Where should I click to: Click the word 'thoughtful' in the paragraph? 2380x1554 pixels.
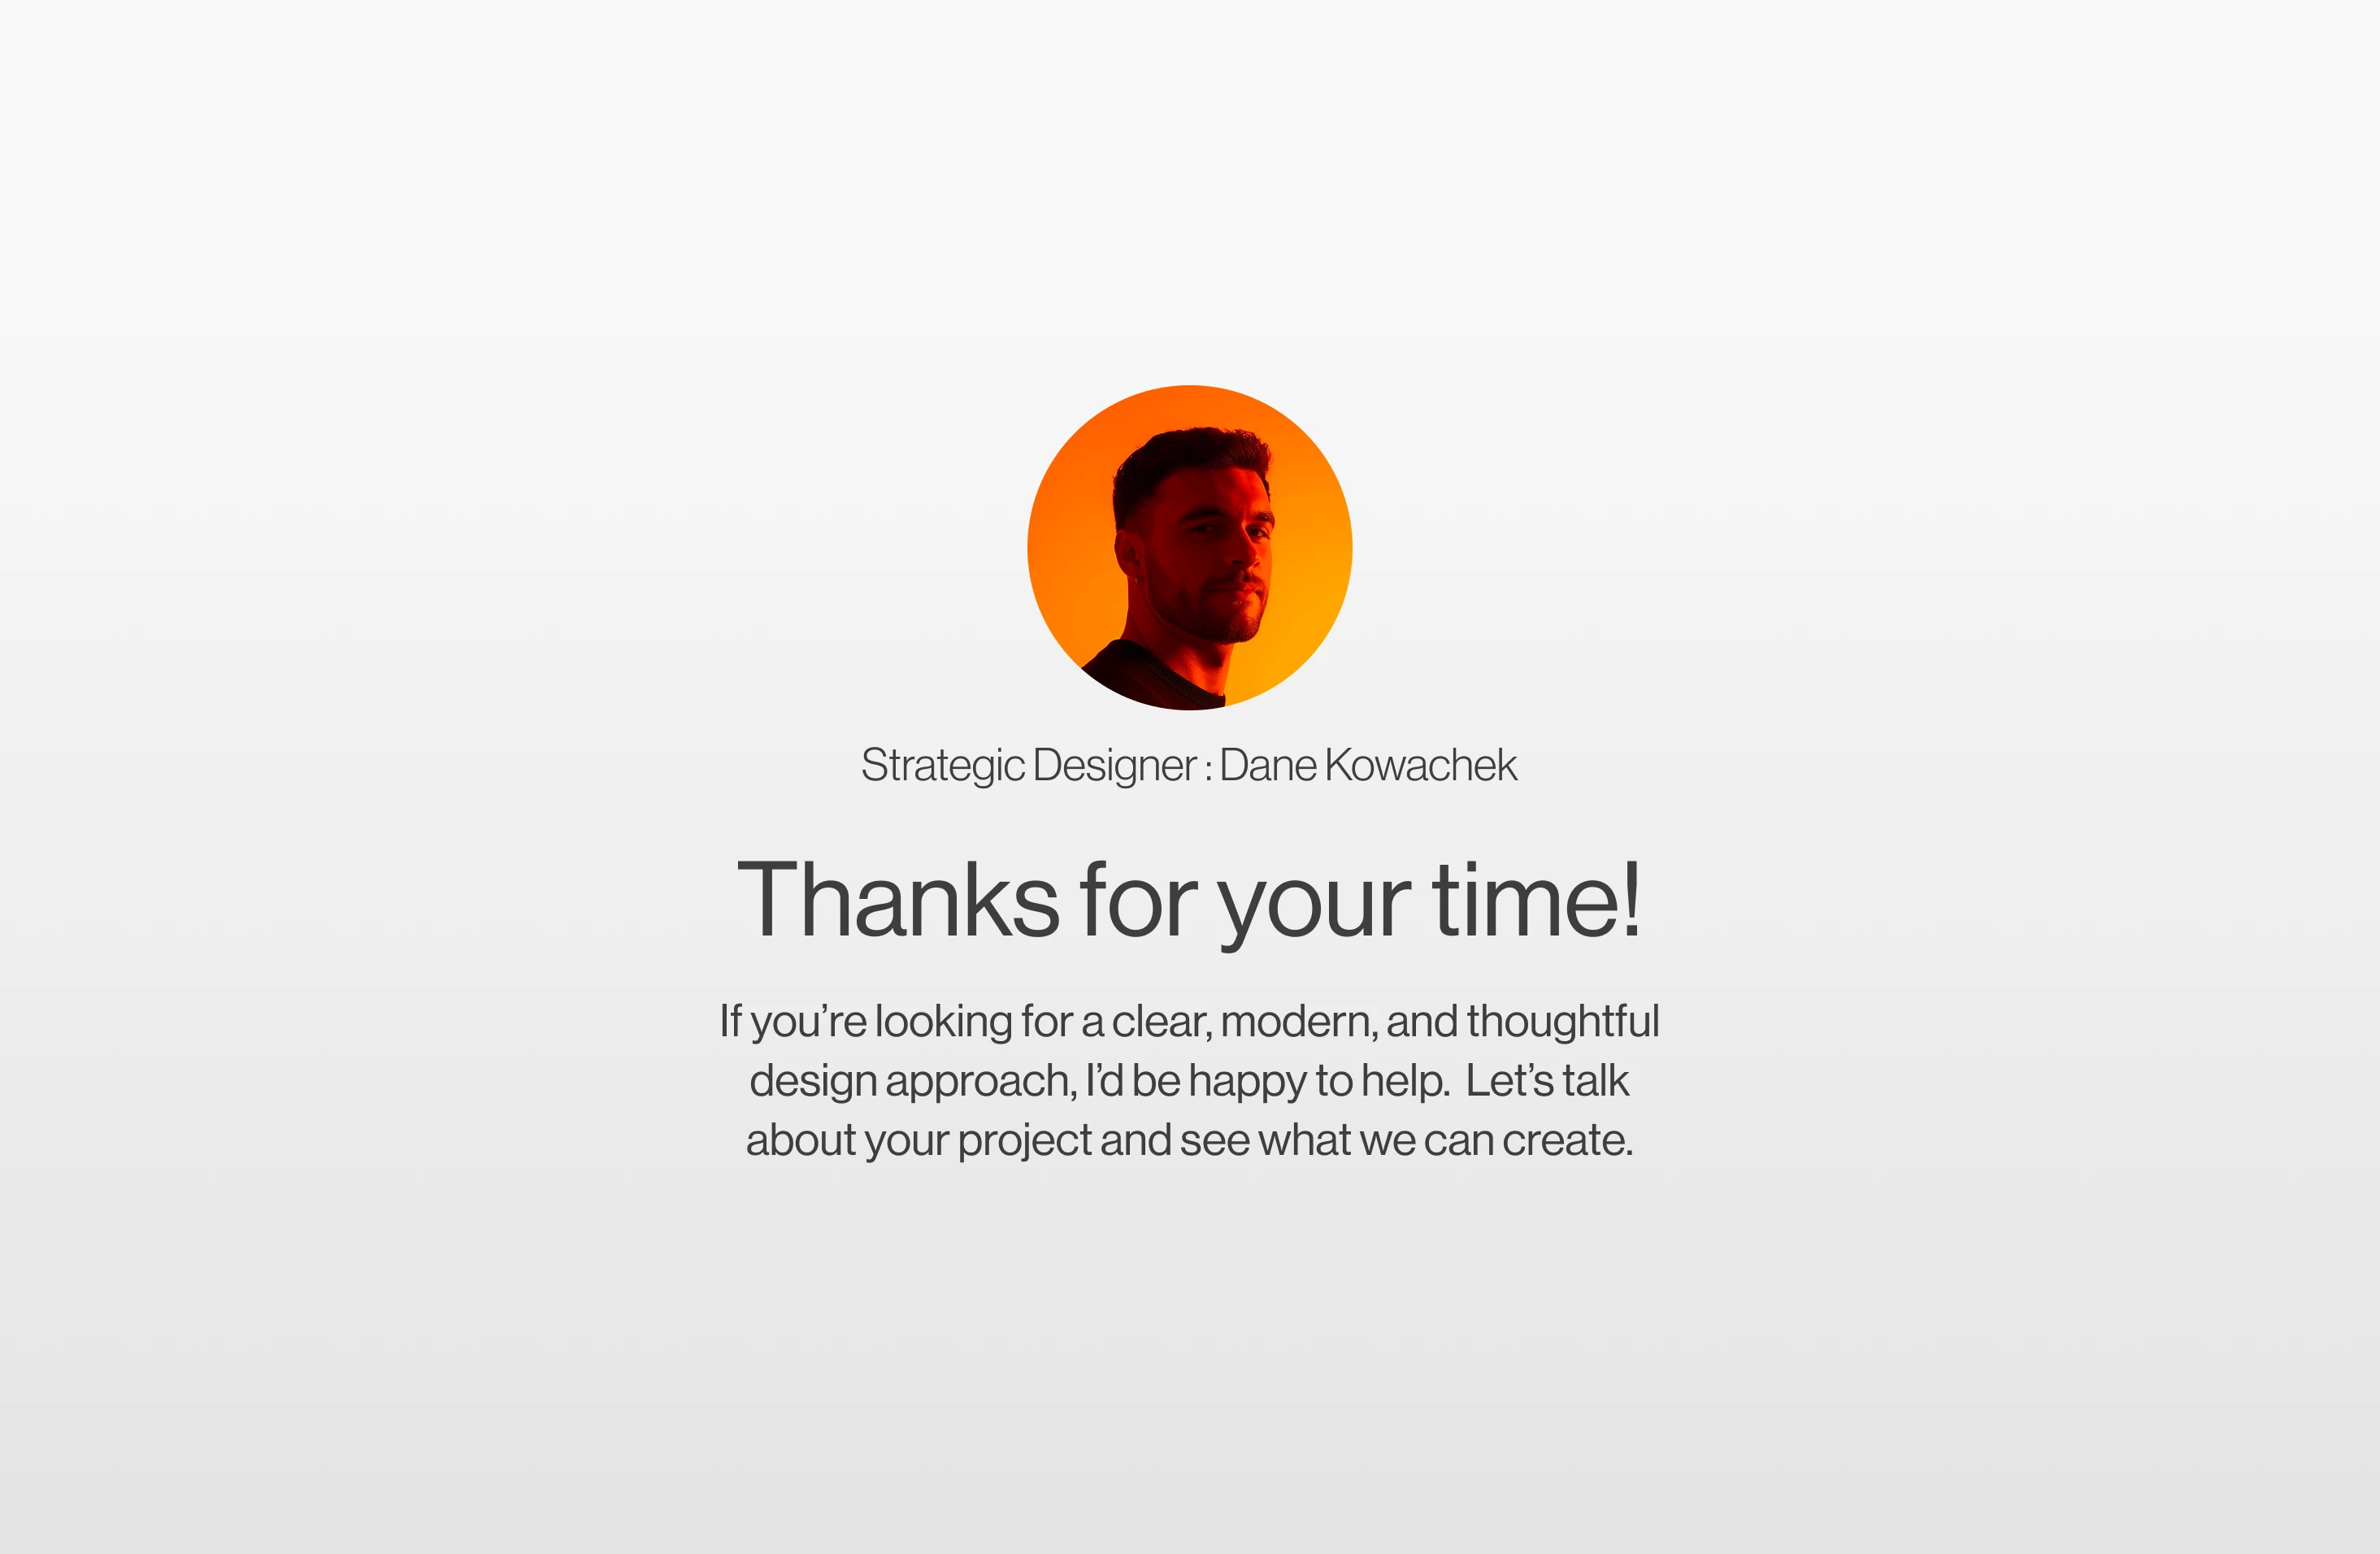pos(1563,1022)
